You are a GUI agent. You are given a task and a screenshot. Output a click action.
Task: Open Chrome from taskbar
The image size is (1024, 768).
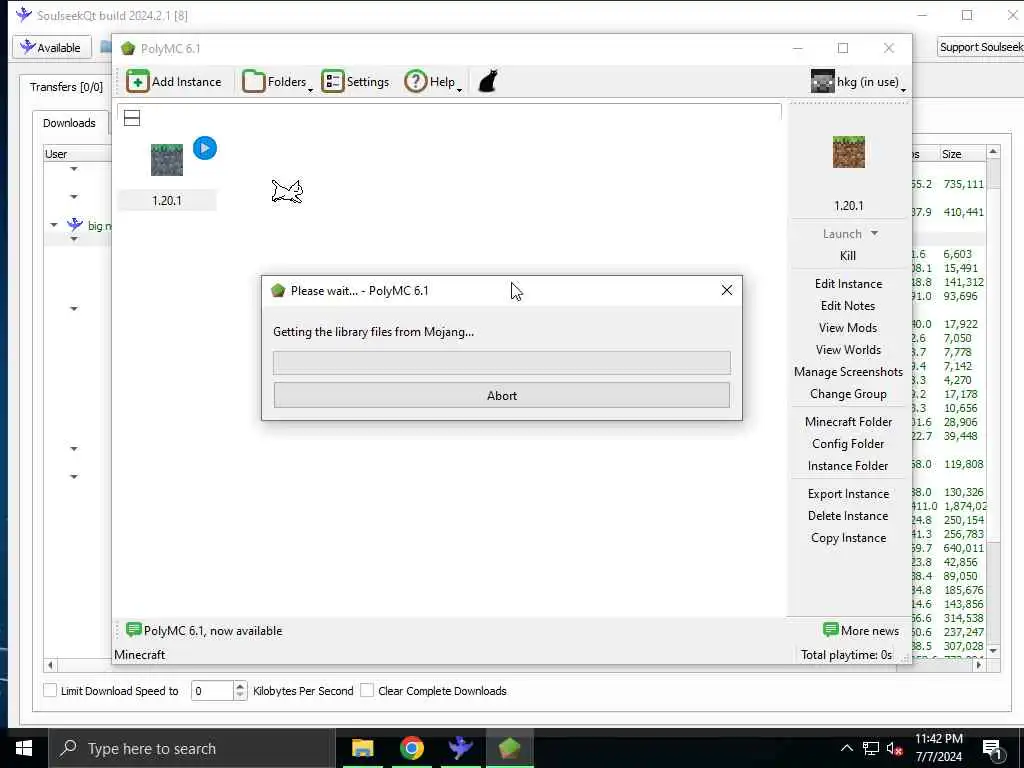tap(411, 748)
